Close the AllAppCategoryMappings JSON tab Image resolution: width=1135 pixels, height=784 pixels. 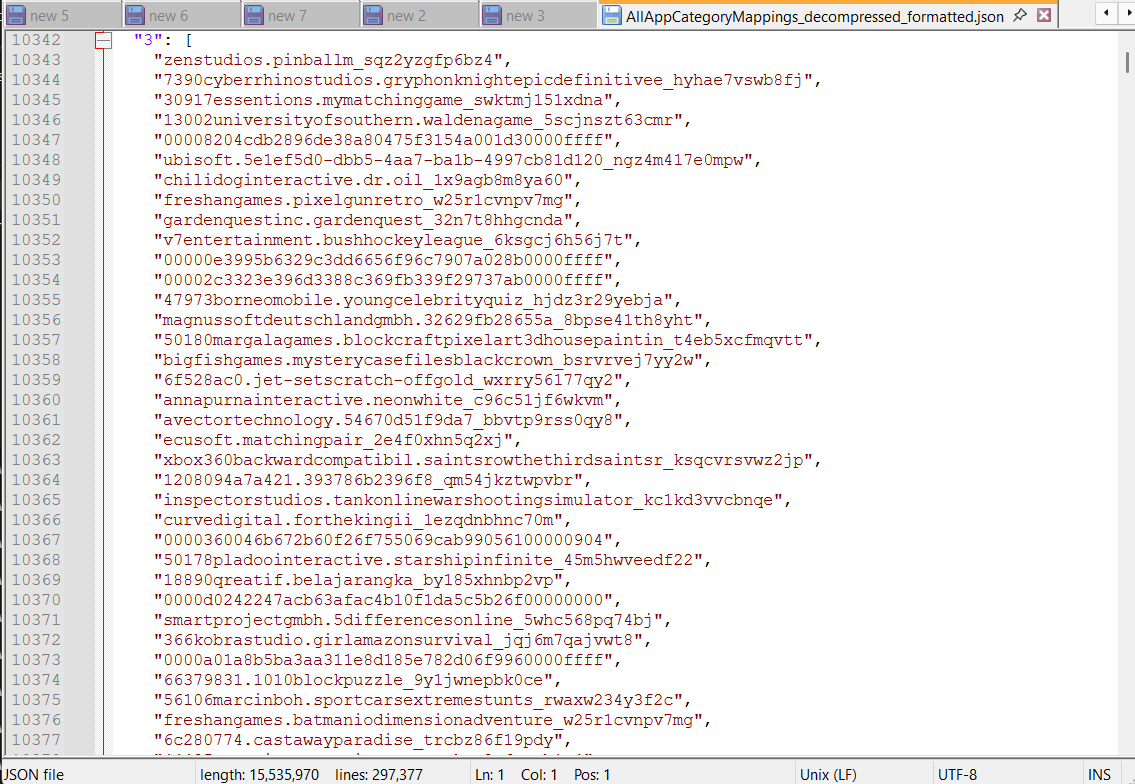click(x=1044, y=14)
